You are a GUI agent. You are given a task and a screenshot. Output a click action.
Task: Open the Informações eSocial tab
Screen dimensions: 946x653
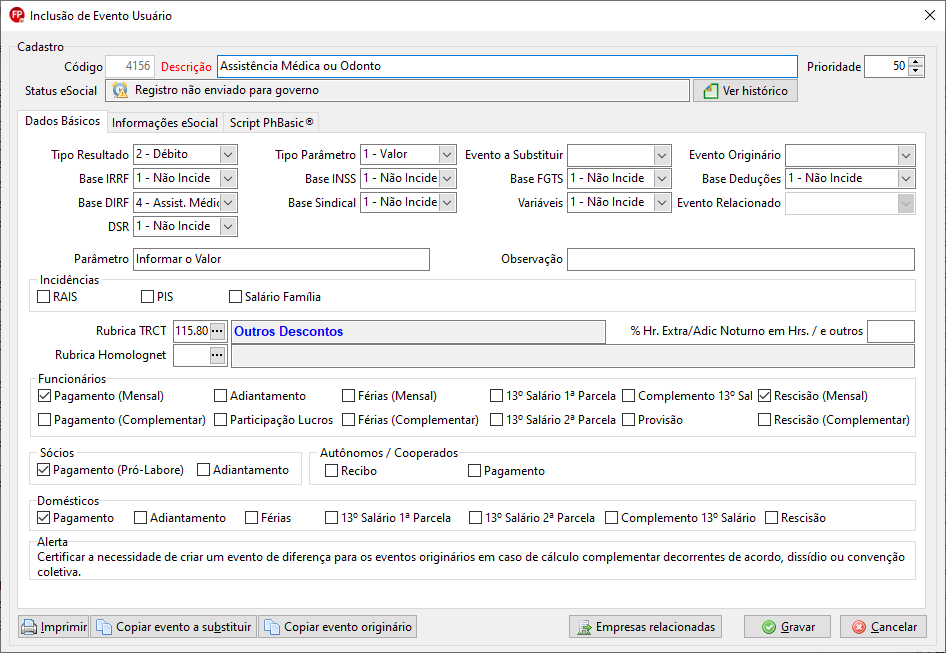[x=165, y=123]
